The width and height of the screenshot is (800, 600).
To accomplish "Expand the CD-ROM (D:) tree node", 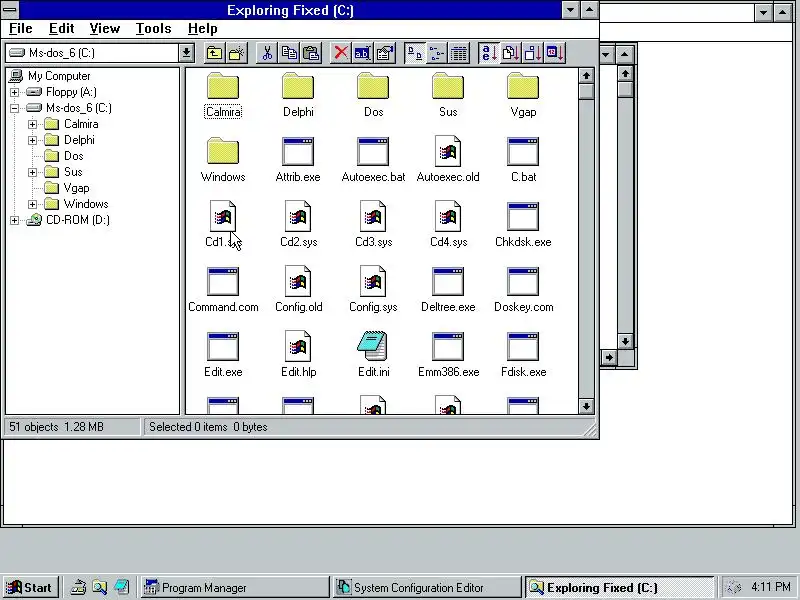I will click(x=15, y=220).
